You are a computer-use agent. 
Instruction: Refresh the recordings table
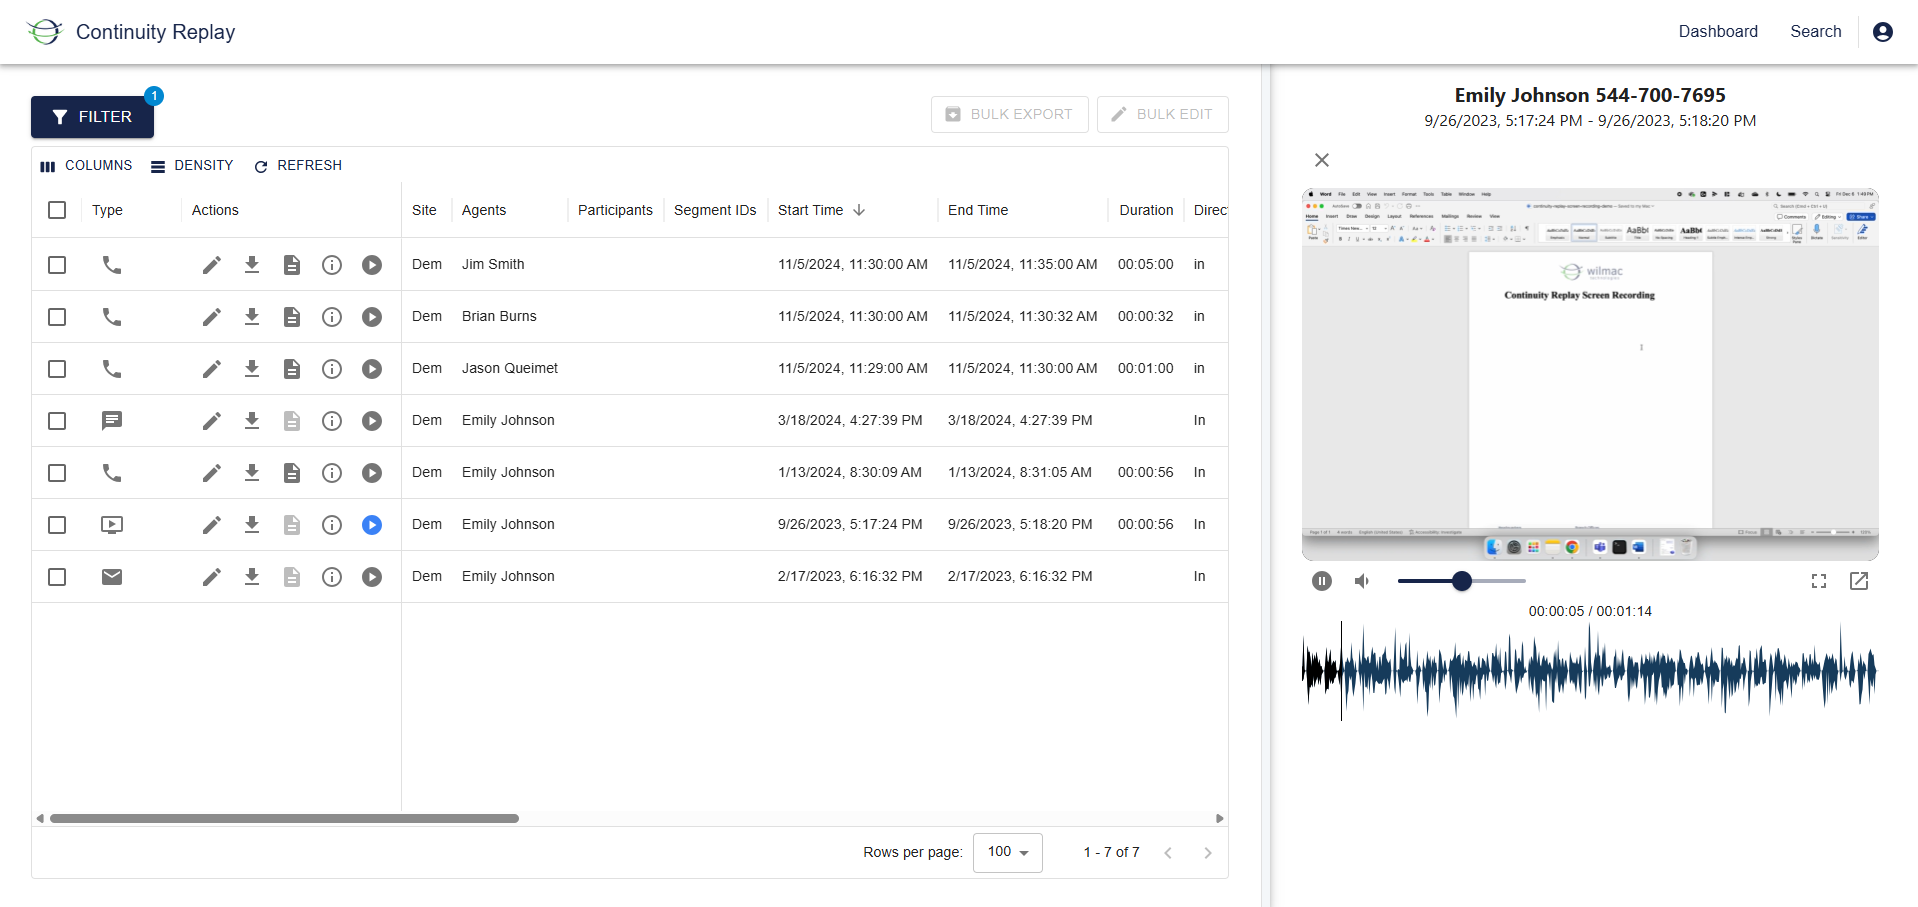(298, 166)
